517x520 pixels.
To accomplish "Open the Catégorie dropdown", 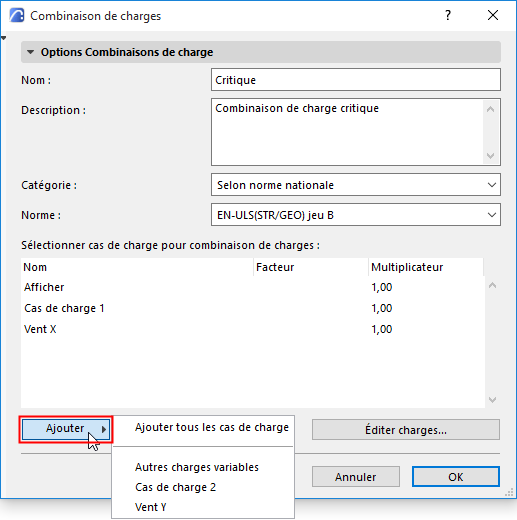I will (356, 185).
